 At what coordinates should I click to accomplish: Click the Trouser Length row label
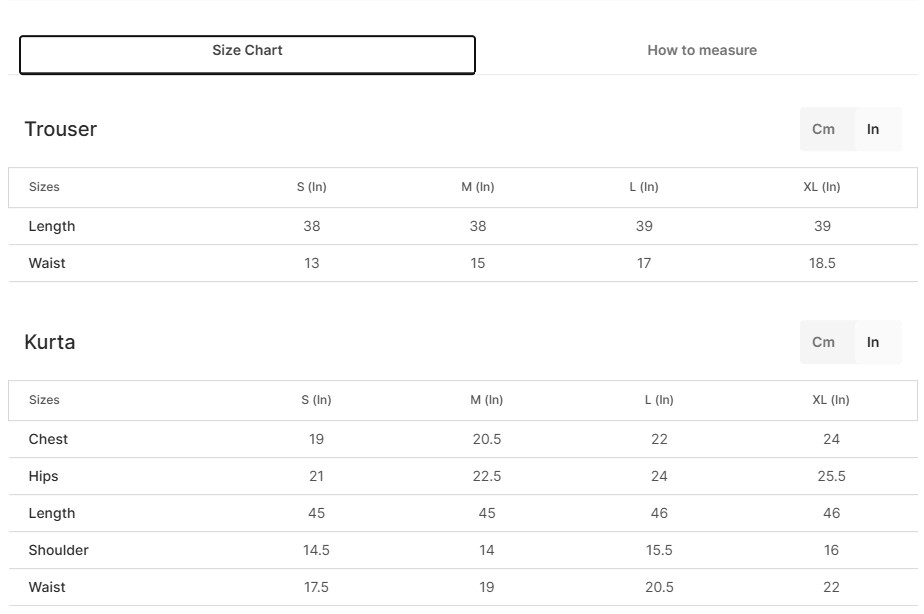[52, 226]
